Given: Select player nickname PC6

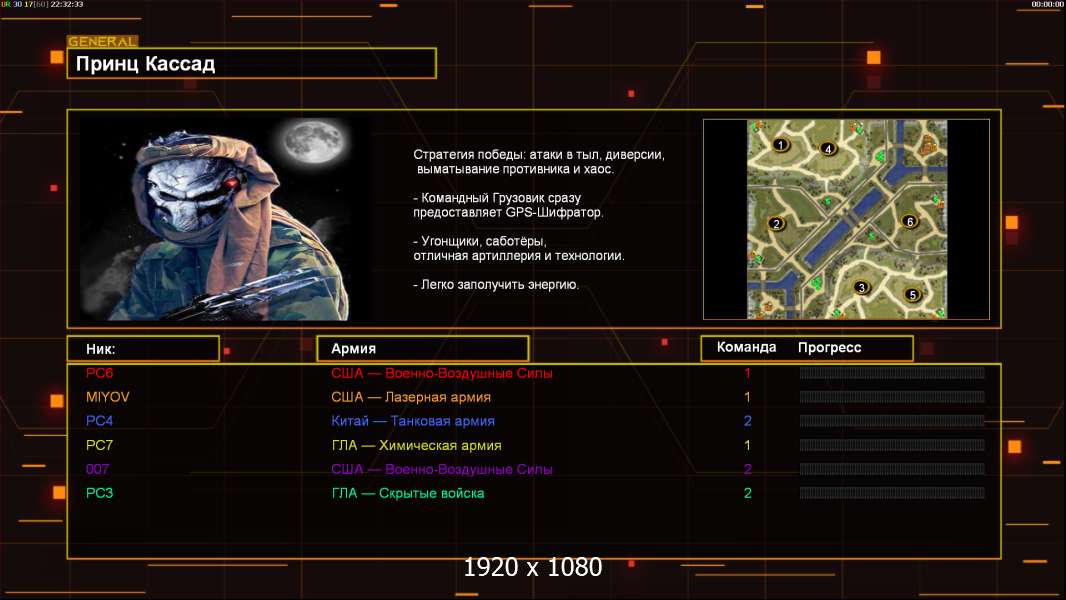Looking at the screenshot, I should 99,373.
